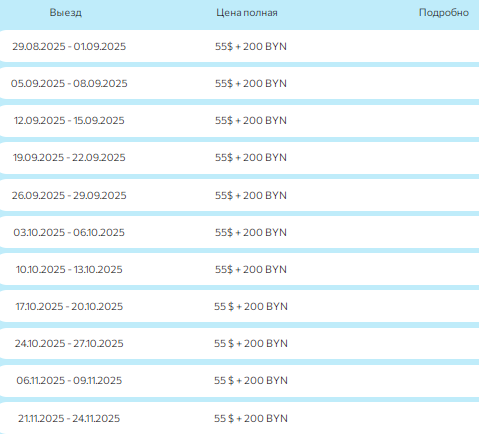Pick the 06.11.2025 - 09.11.2025 departure row
The height and width of the screenshot is (434, 479).
click(239, 380)
